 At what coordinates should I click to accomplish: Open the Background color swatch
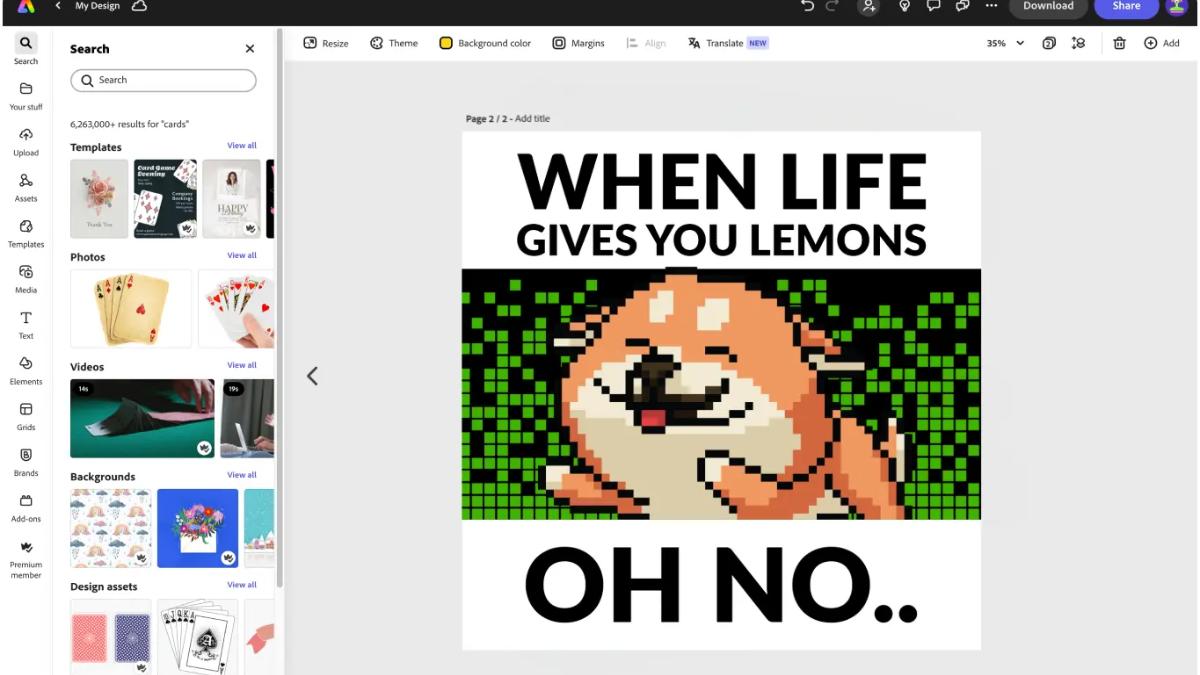[x=446, y=43]
